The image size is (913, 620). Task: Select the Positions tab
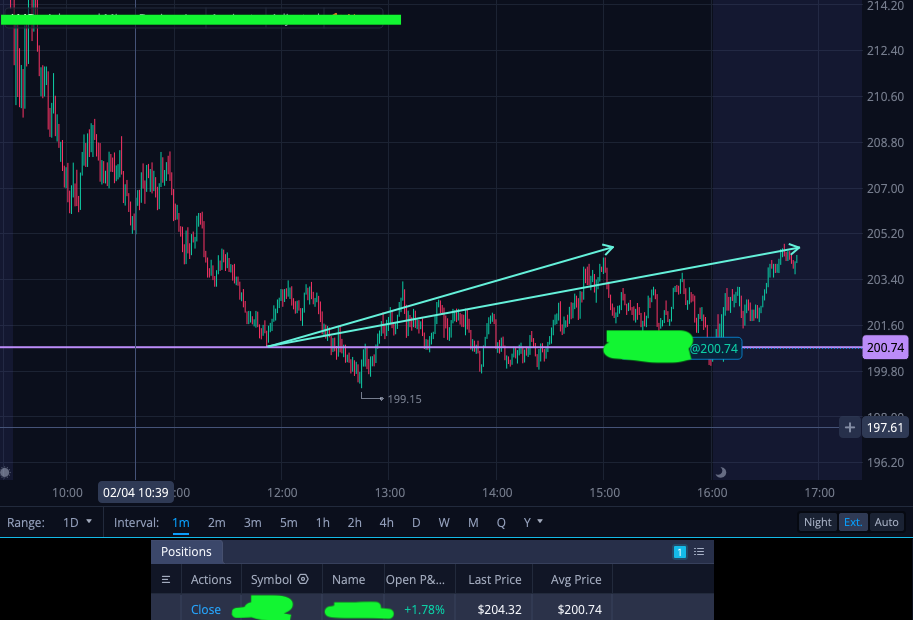186,551
